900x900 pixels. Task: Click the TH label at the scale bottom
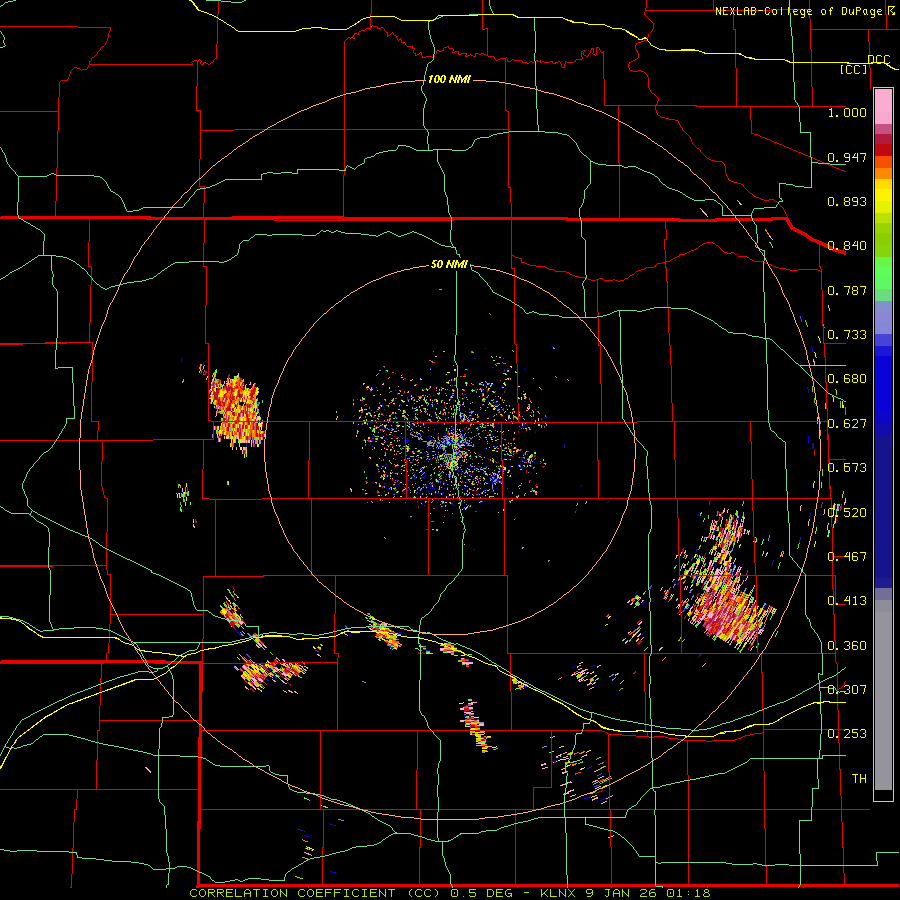tap(859, 778)
